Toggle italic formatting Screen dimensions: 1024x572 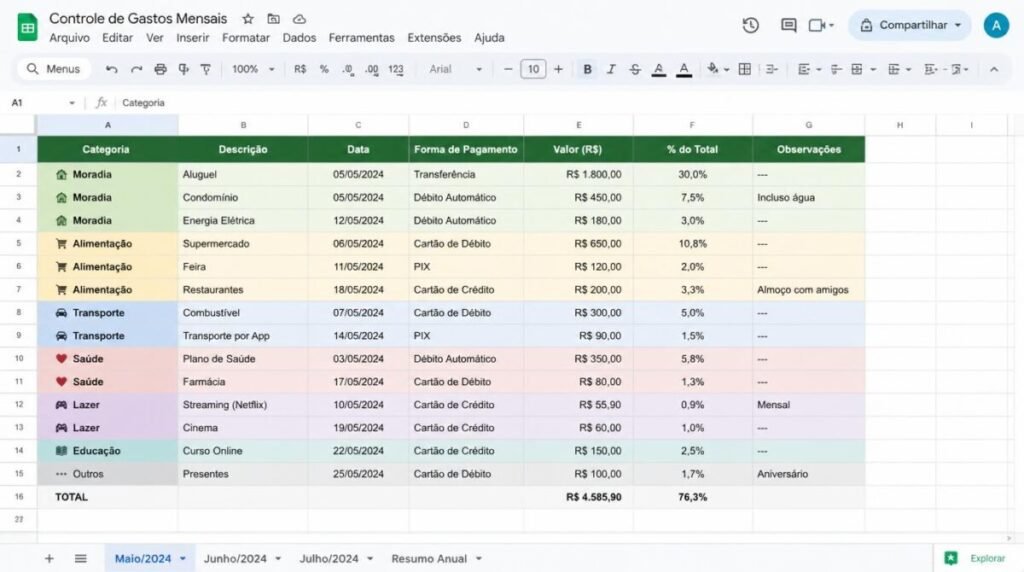click(611, 69)
